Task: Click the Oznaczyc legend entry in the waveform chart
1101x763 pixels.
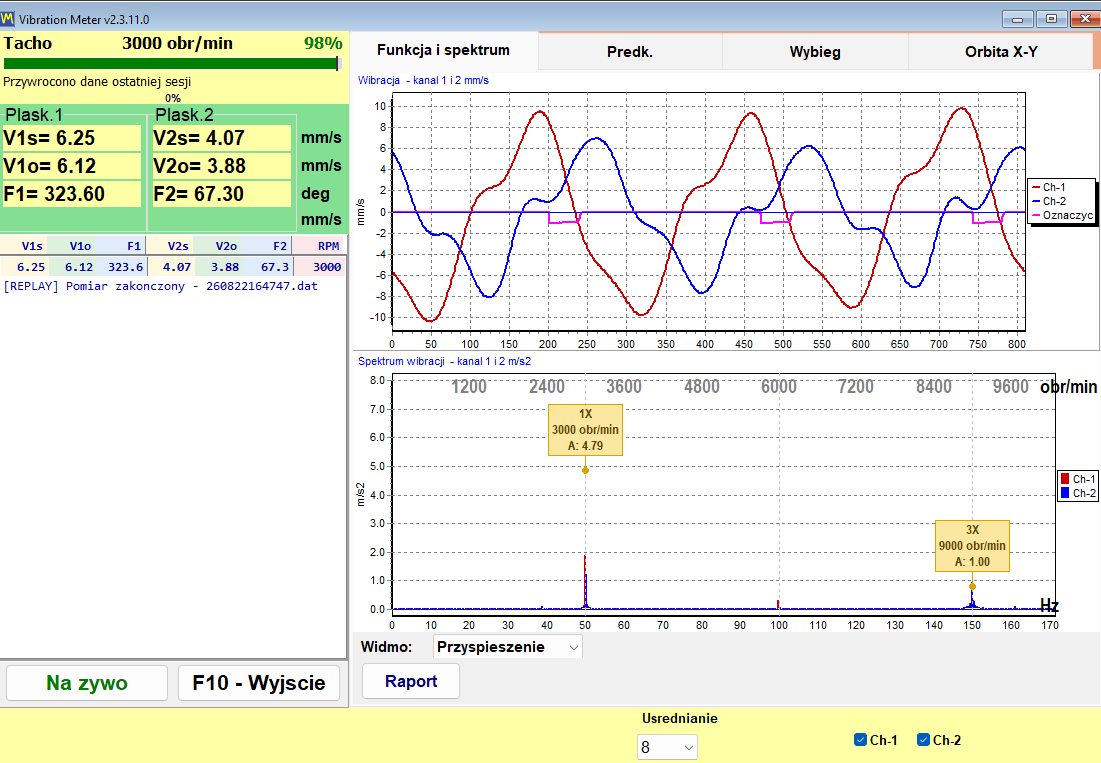Action: [1062, 215]
